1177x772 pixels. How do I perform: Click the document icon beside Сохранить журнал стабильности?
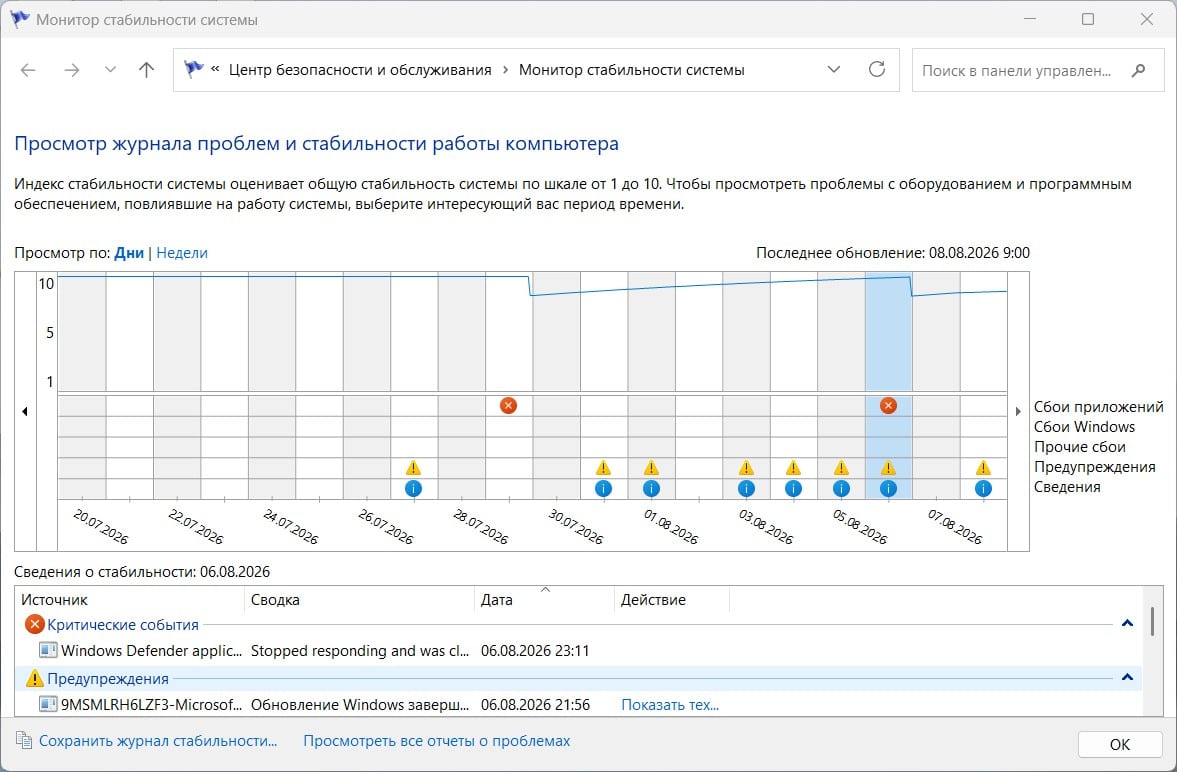24,740
